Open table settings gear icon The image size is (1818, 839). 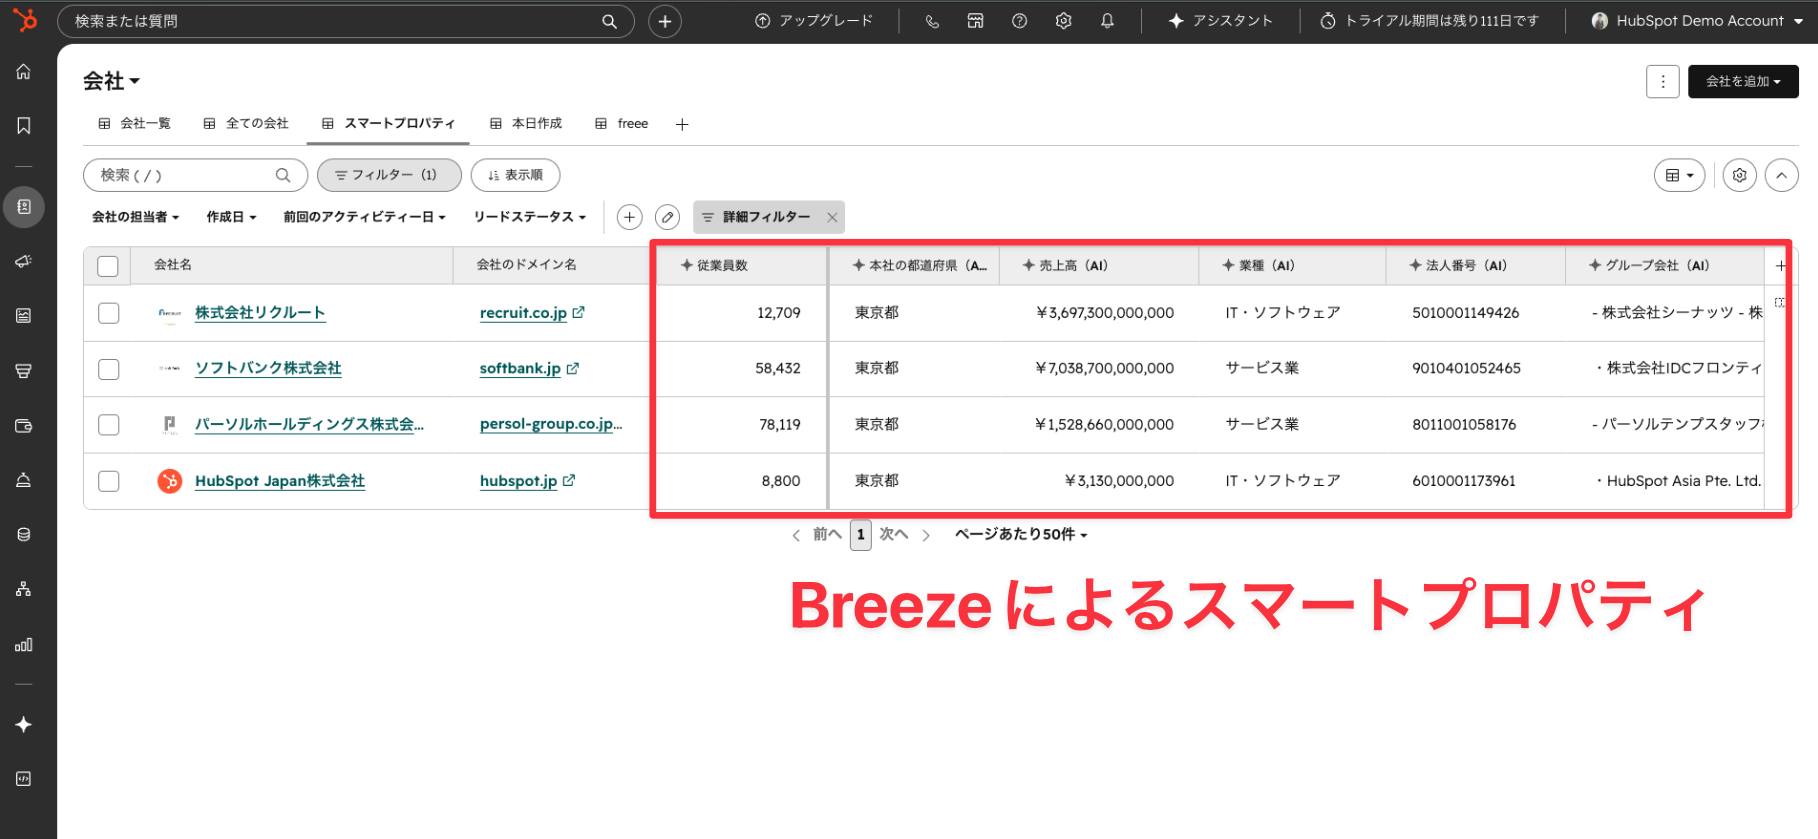[1740, 175]
